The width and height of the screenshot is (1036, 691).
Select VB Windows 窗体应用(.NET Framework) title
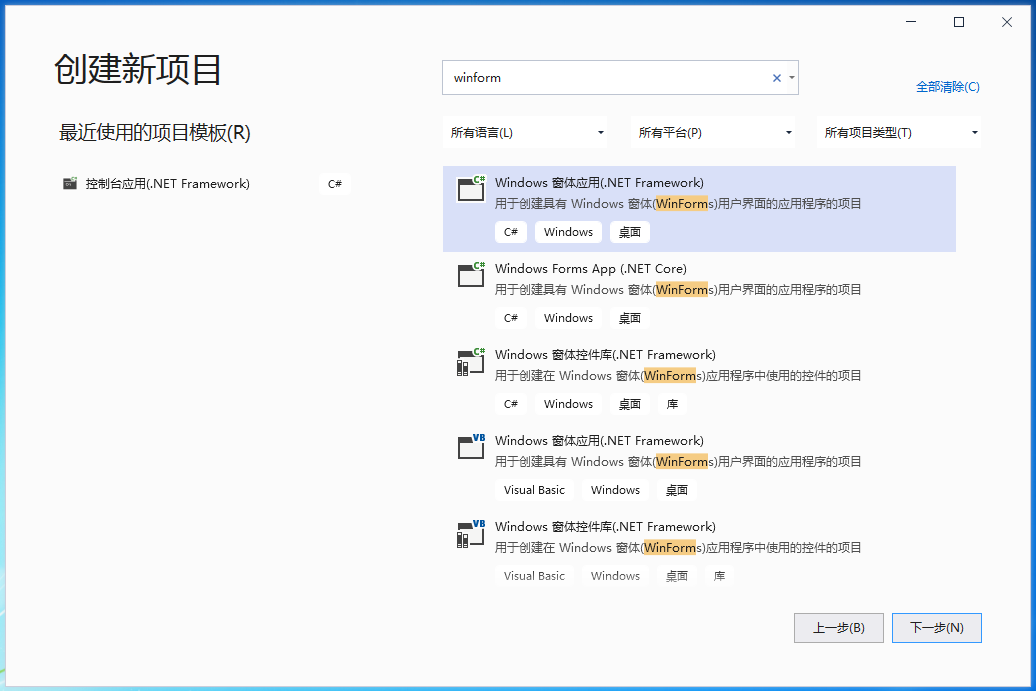599,441
